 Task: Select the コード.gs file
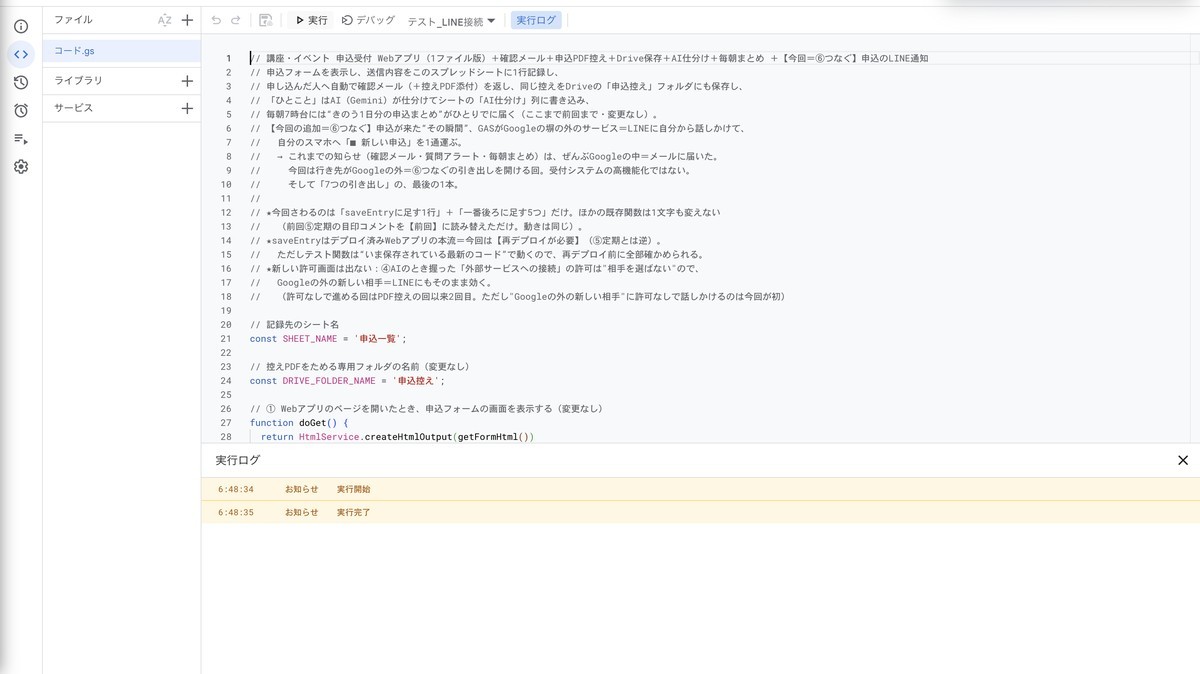tap(122, 51)
